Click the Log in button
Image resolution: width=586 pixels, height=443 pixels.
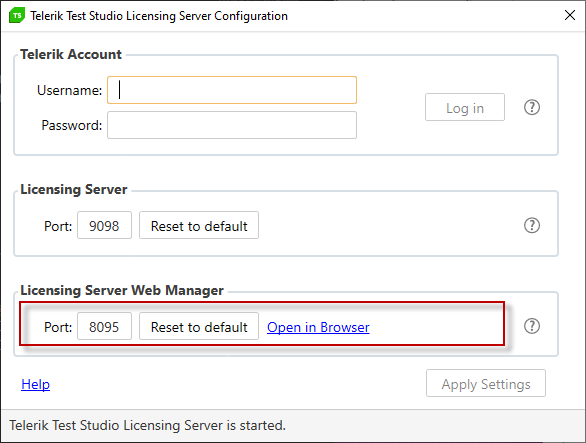pos(465,107)
